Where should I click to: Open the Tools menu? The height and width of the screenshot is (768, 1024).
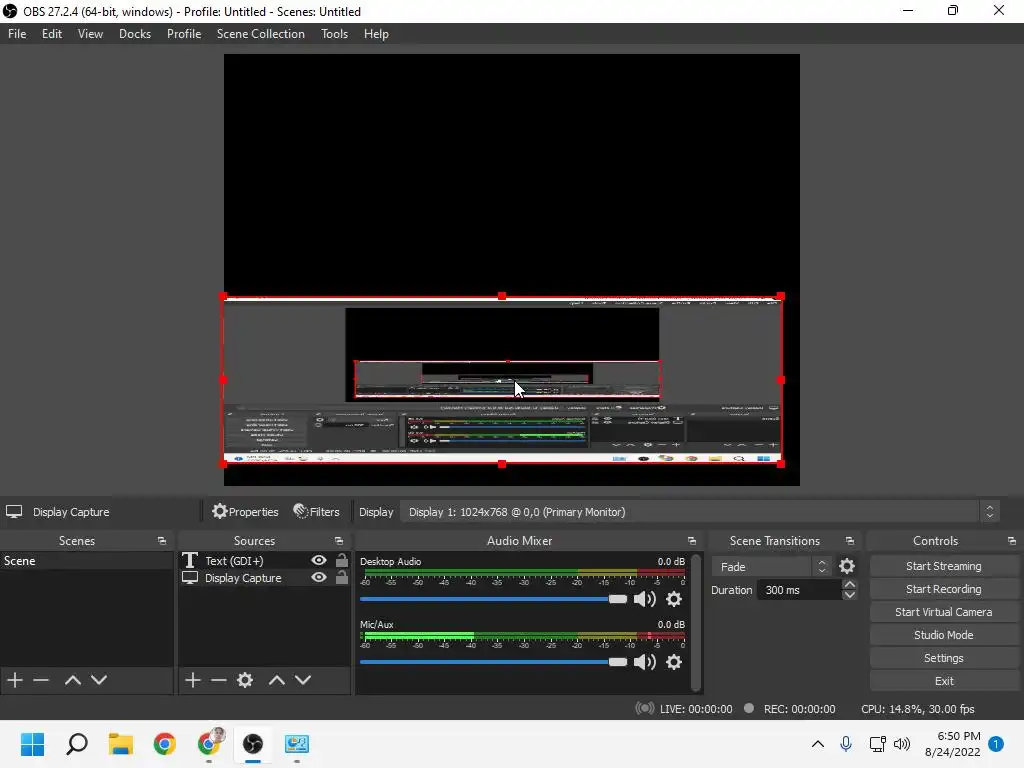coord(334,34)
